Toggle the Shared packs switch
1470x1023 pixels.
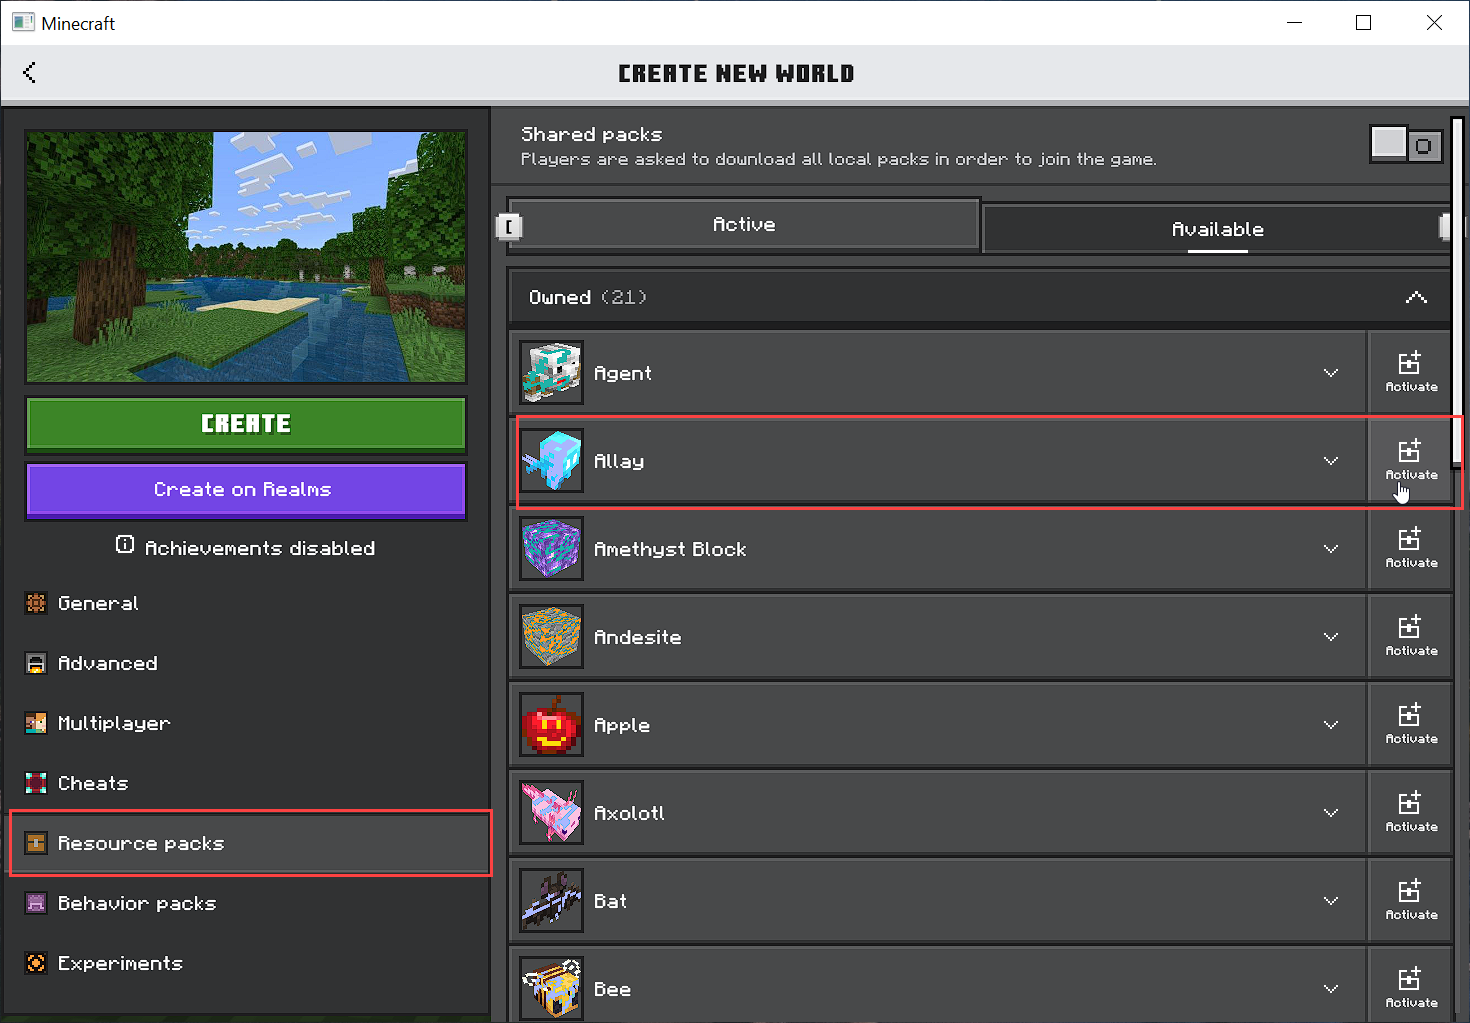(1406, 145)
